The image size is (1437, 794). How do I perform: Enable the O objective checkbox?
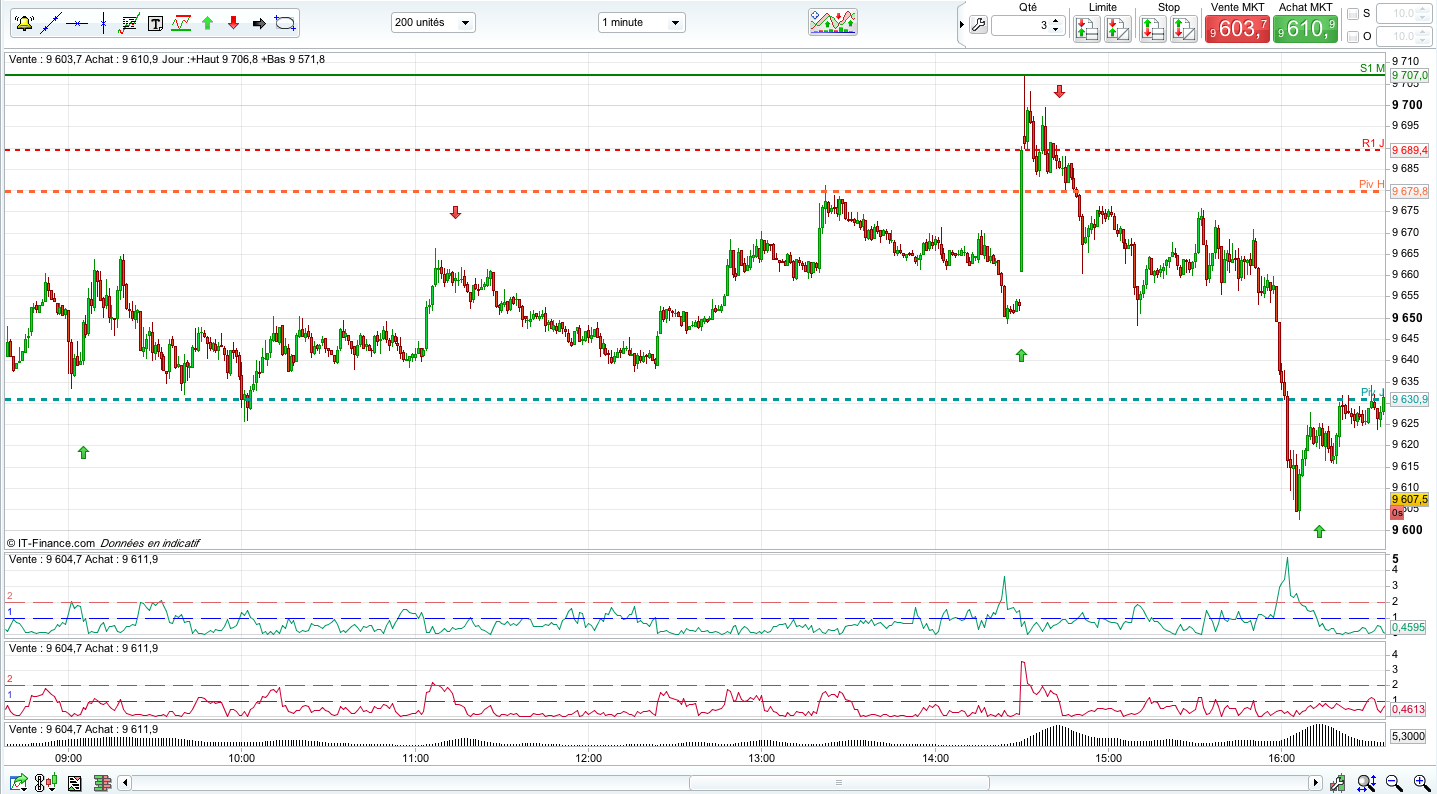click(x=1353, y=37)
